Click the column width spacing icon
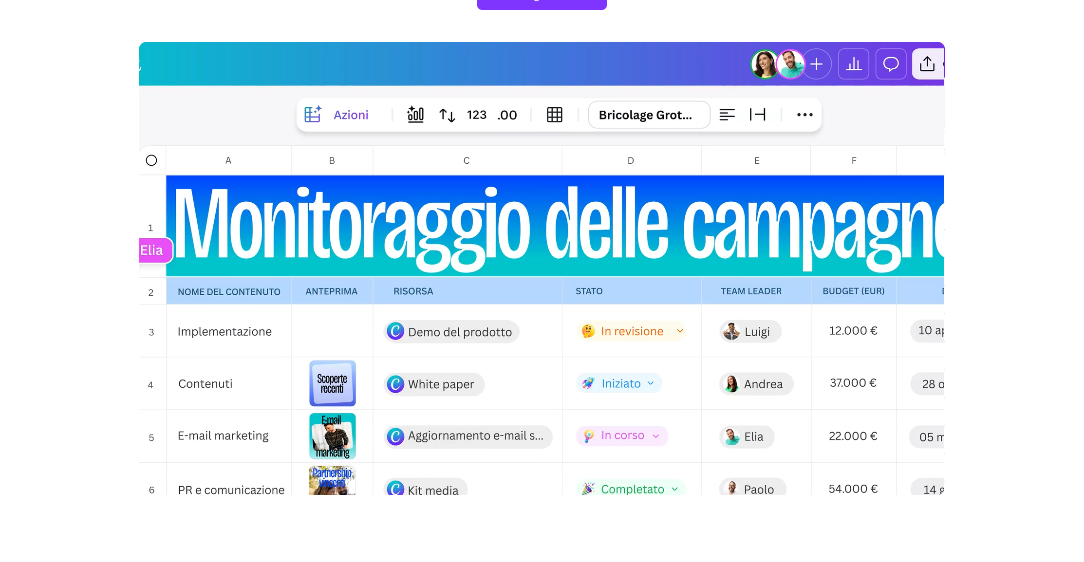This screenshot has width=1084, height=562. (x=758, y=115)
